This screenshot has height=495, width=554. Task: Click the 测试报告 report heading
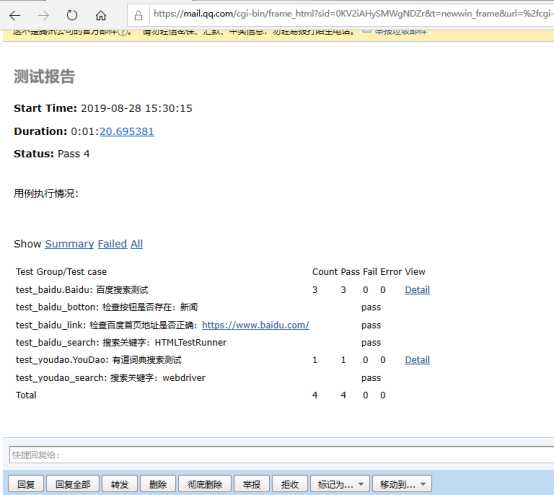click(x=44, y=76)
